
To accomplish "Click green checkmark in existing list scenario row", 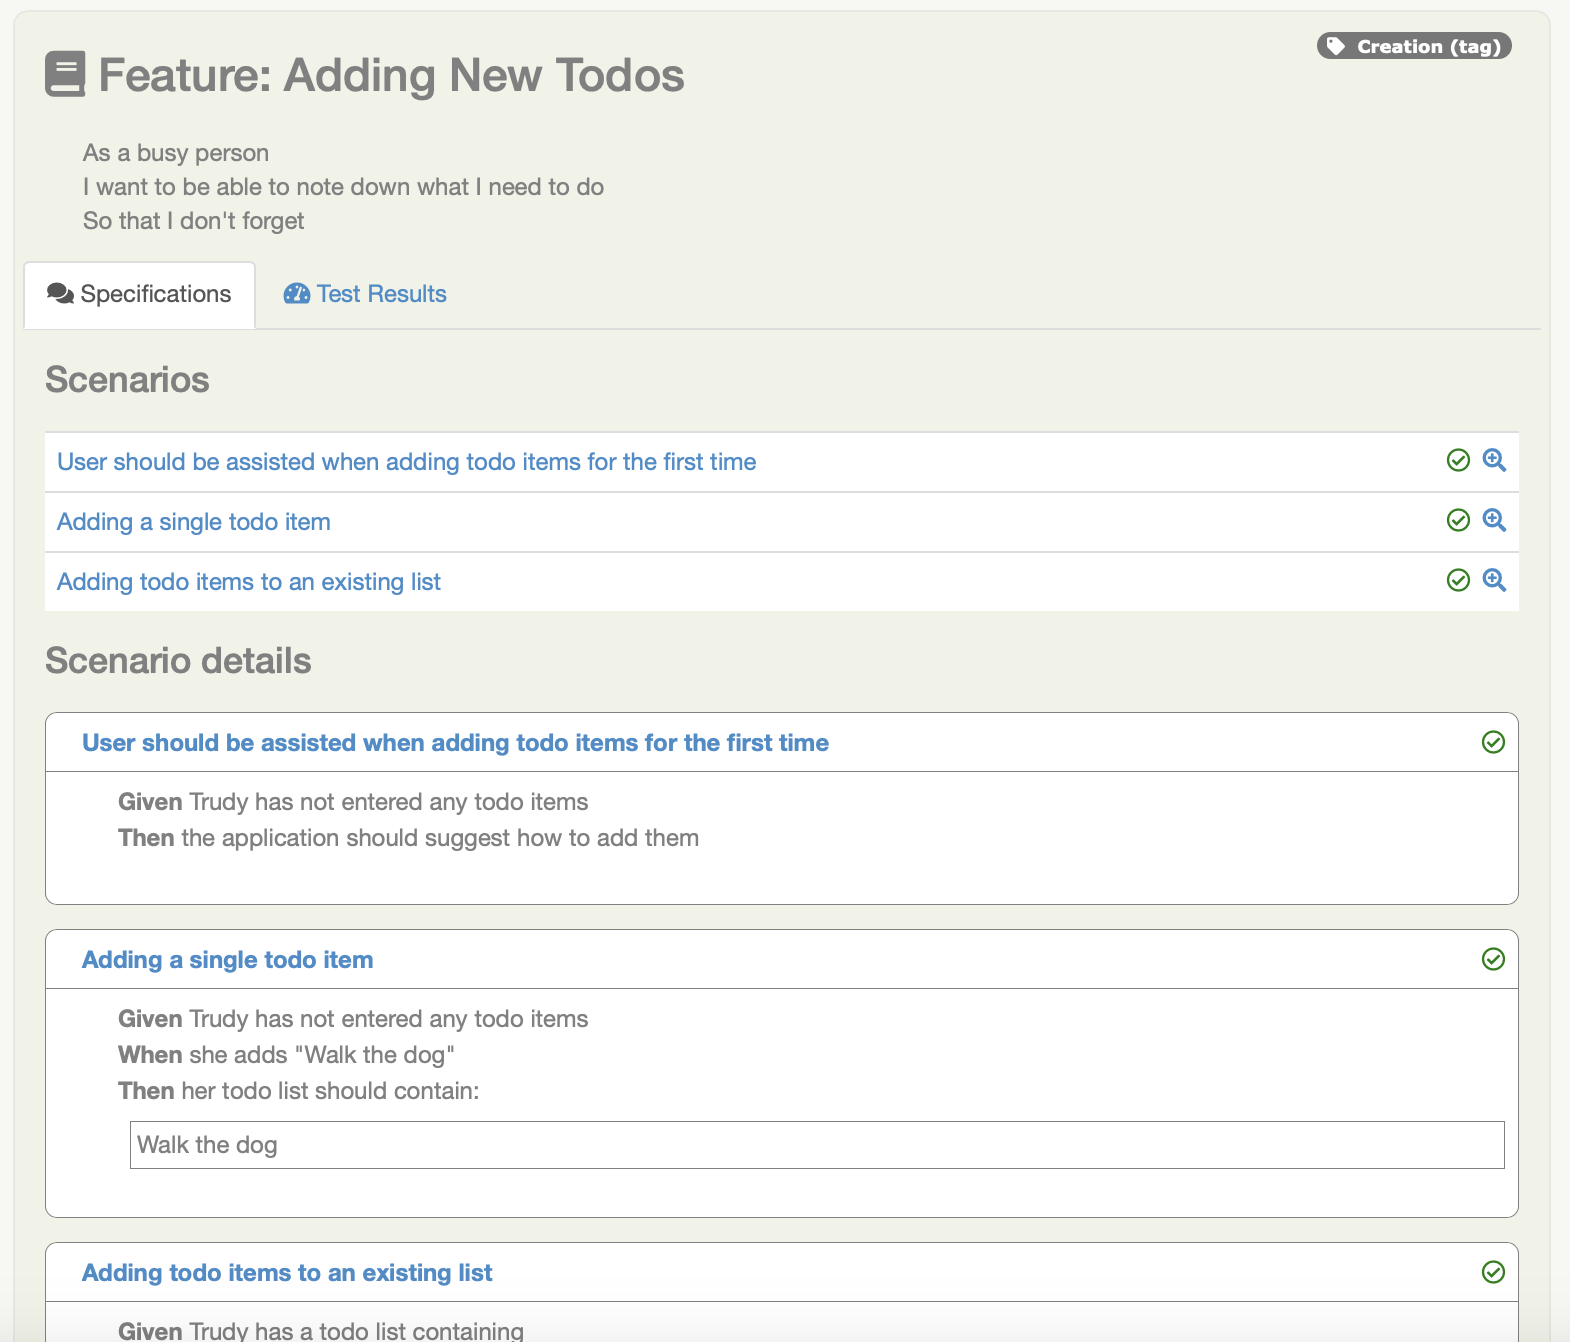I will [x=1458, y=580].
